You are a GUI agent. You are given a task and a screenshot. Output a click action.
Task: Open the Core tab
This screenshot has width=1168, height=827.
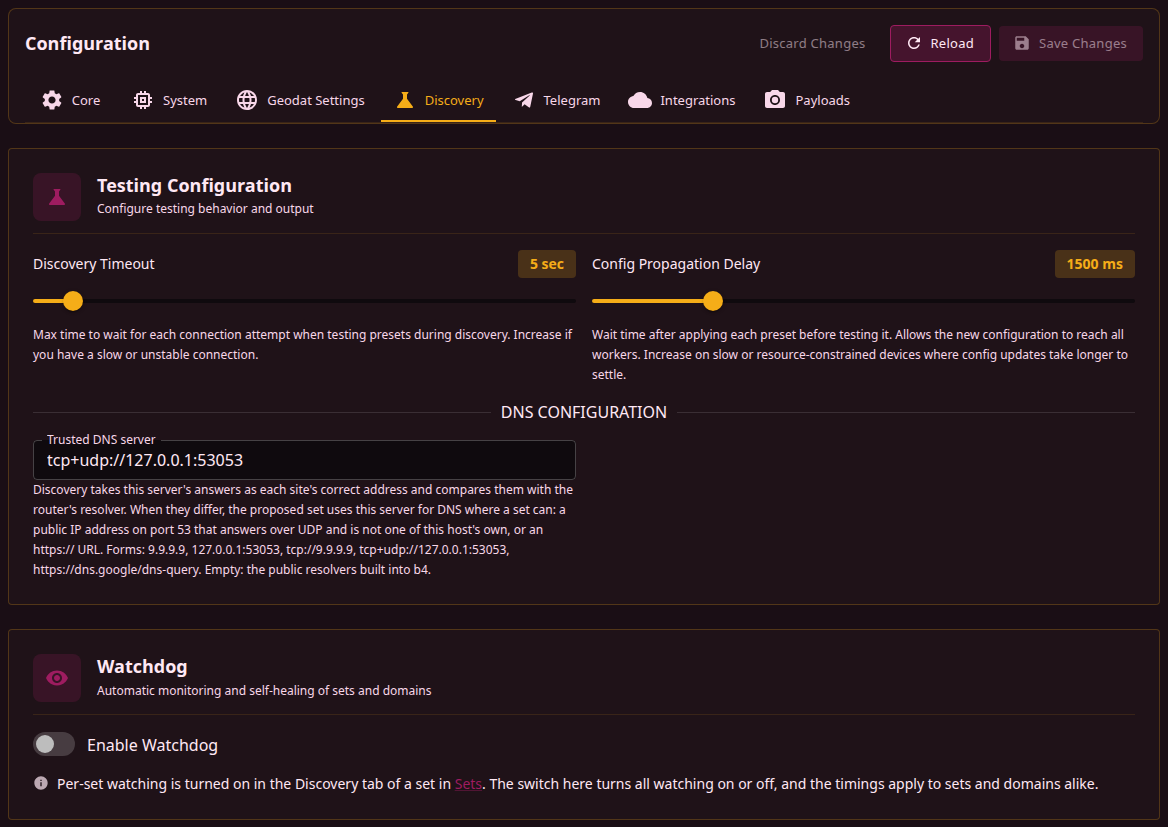tap(72, 101)
